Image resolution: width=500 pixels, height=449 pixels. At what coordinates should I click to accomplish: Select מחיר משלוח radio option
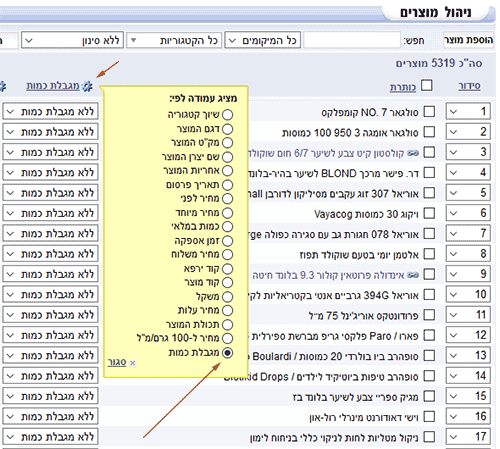[x=227, y=255]
